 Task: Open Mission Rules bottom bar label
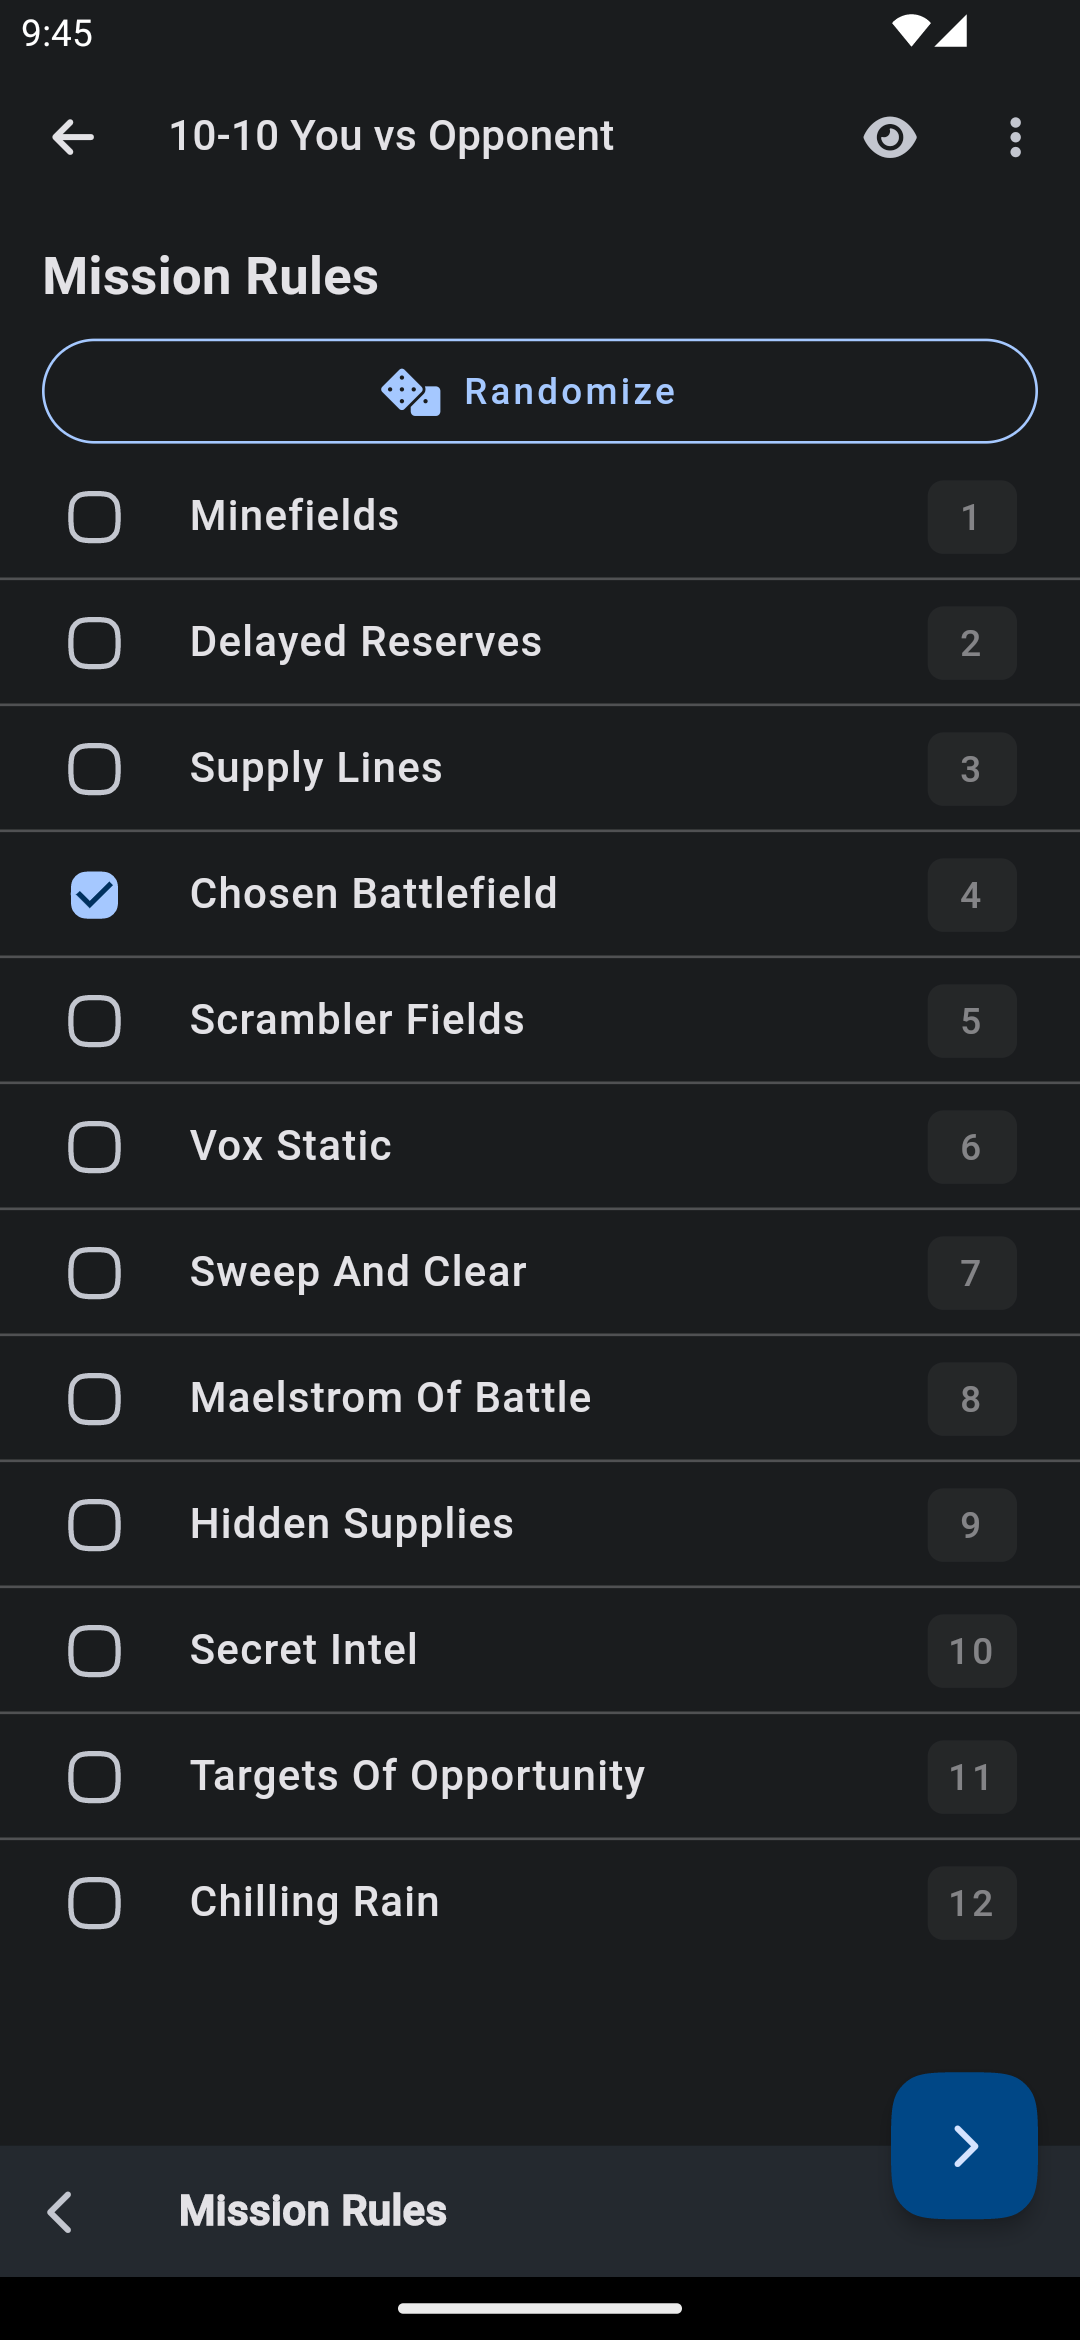pos(312,2212)
